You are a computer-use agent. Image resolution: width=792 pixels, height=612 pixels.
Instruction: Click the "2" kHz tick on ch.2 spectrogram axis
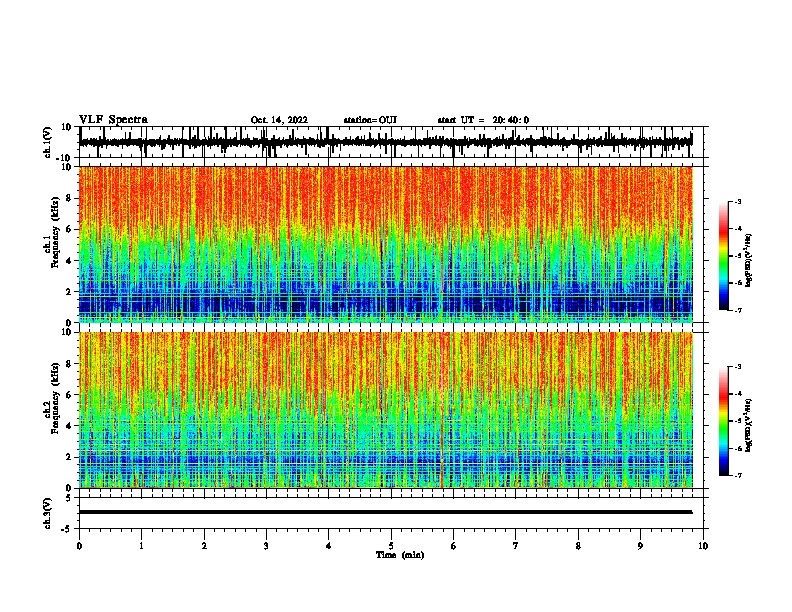(70, 457)
